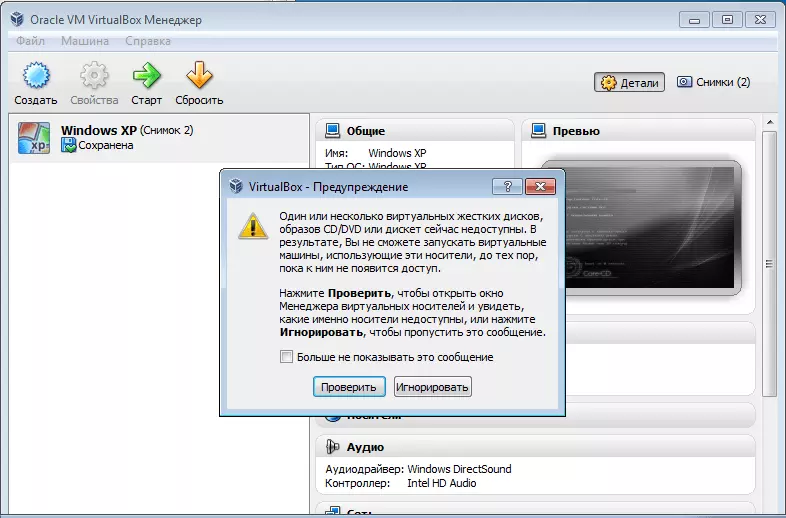Open the Справка menu
This screenshot has width=786, height=518.
click(x=148, y=41)
